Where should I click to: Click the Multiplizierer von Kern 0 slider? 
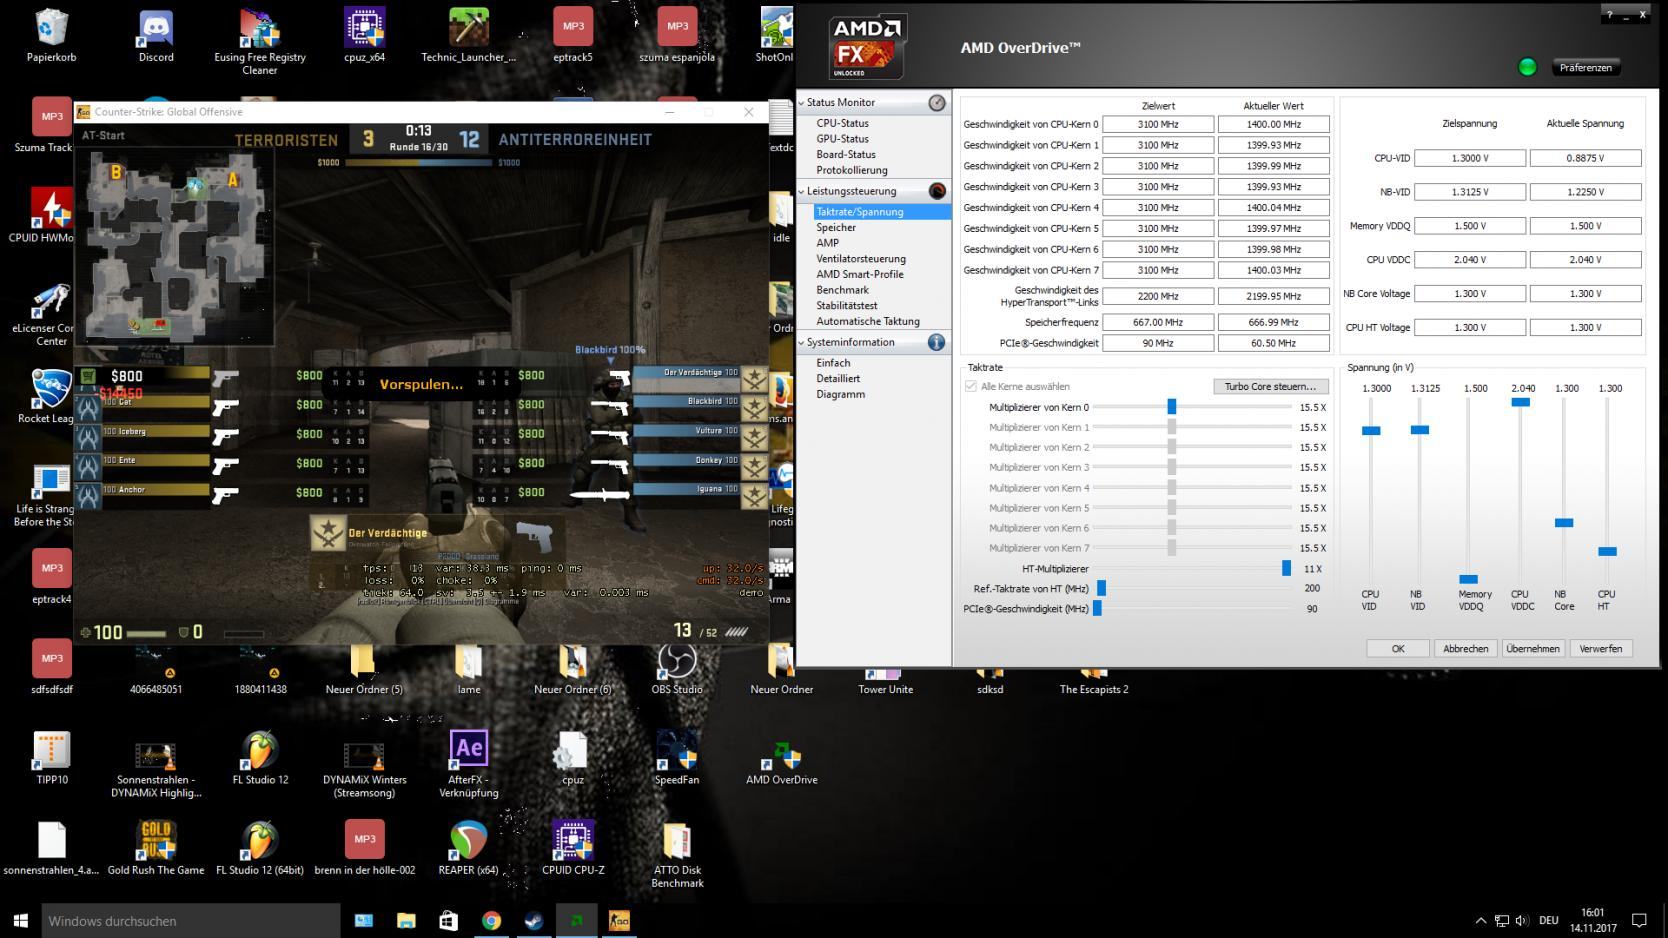(1171, 407)
